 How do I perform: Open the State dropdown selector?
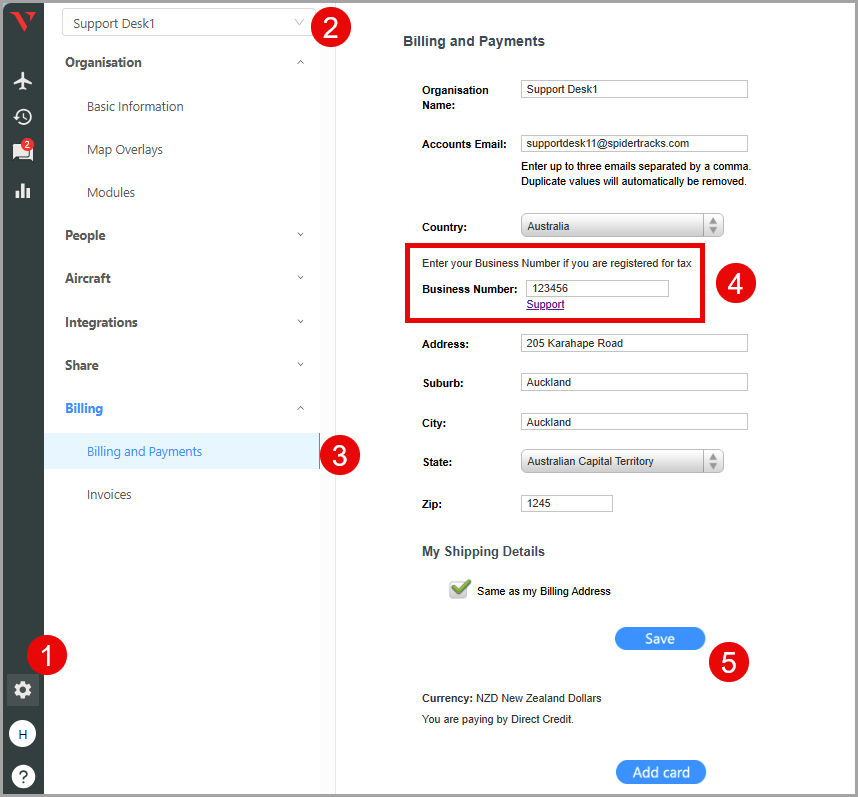pos(621,461)
